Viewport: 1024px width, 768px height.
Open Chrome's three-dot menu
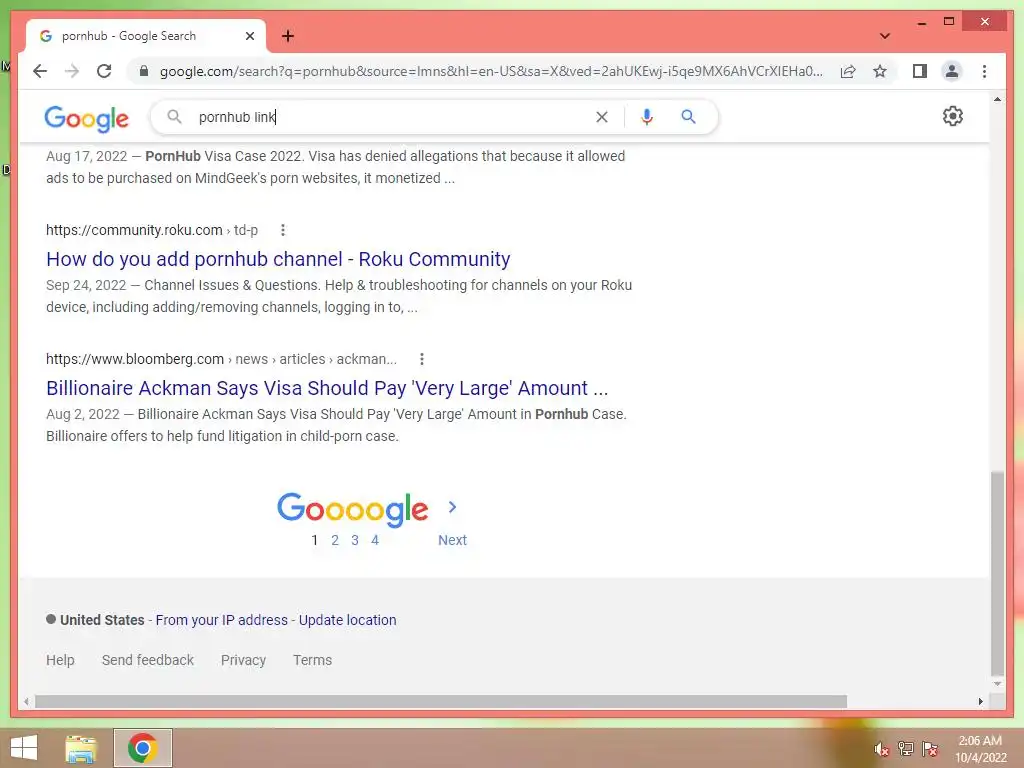pyautogui.click(x=984, y=71)
